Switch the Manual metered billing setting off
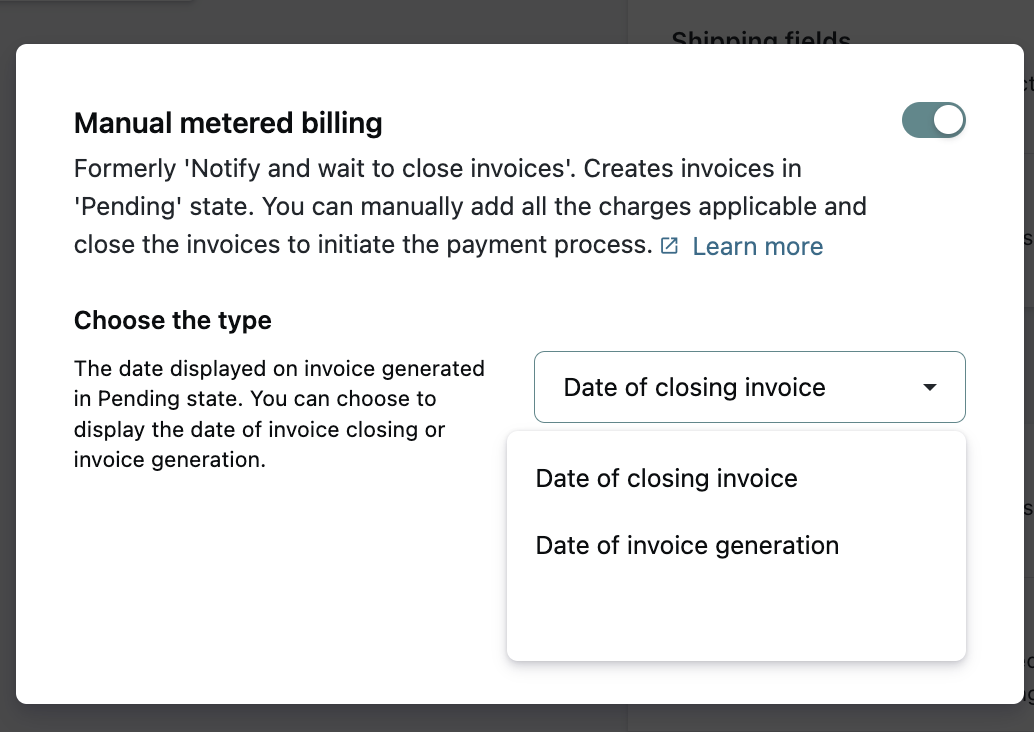1034x732 pixels. (x=933, y=120)
